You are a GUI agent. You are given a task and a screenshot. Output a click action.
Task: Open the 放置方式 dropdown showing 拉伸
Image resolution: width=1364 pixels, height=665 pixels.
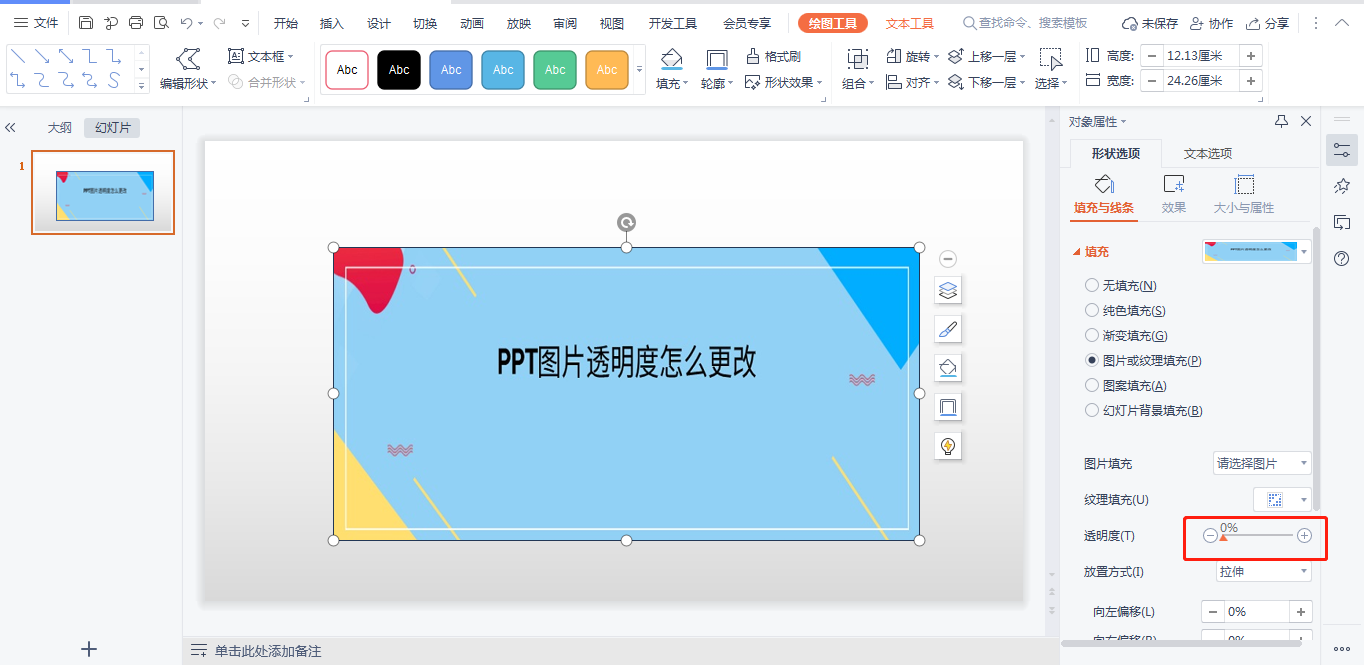1263,571
